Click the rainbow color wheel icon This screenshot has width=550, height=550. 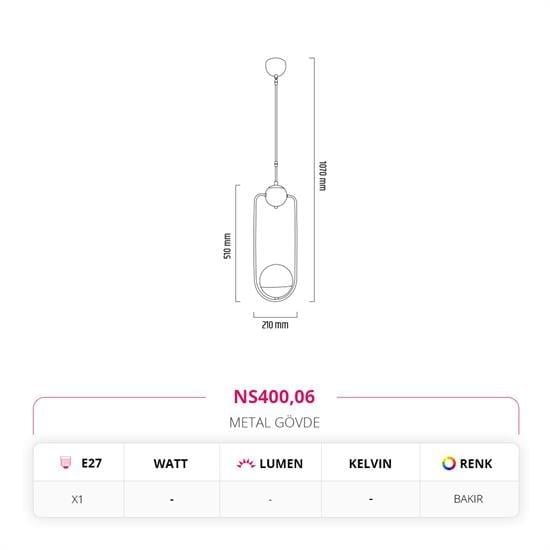pos(449,463)
